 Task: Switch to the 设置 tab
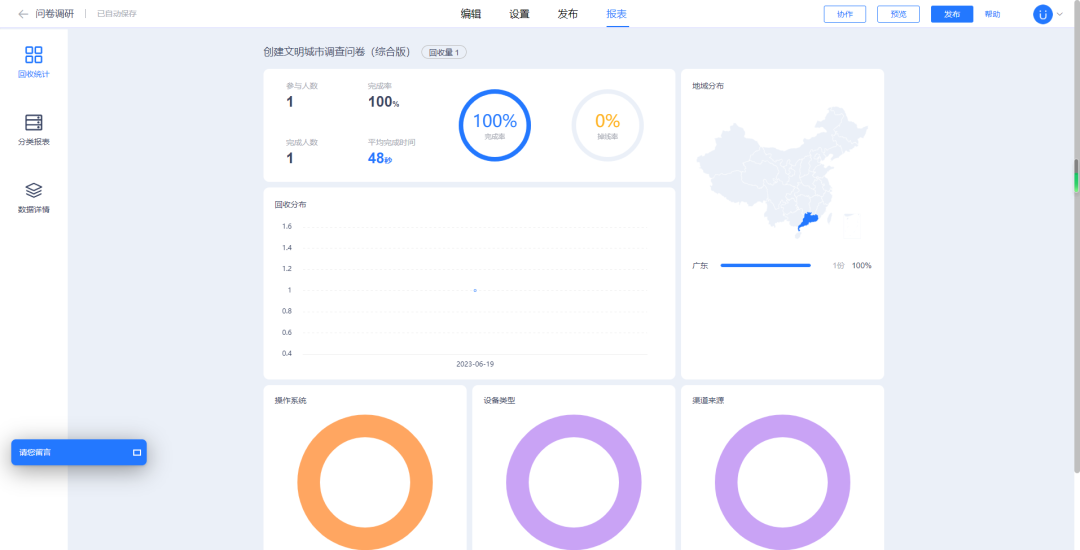point(519,14)
